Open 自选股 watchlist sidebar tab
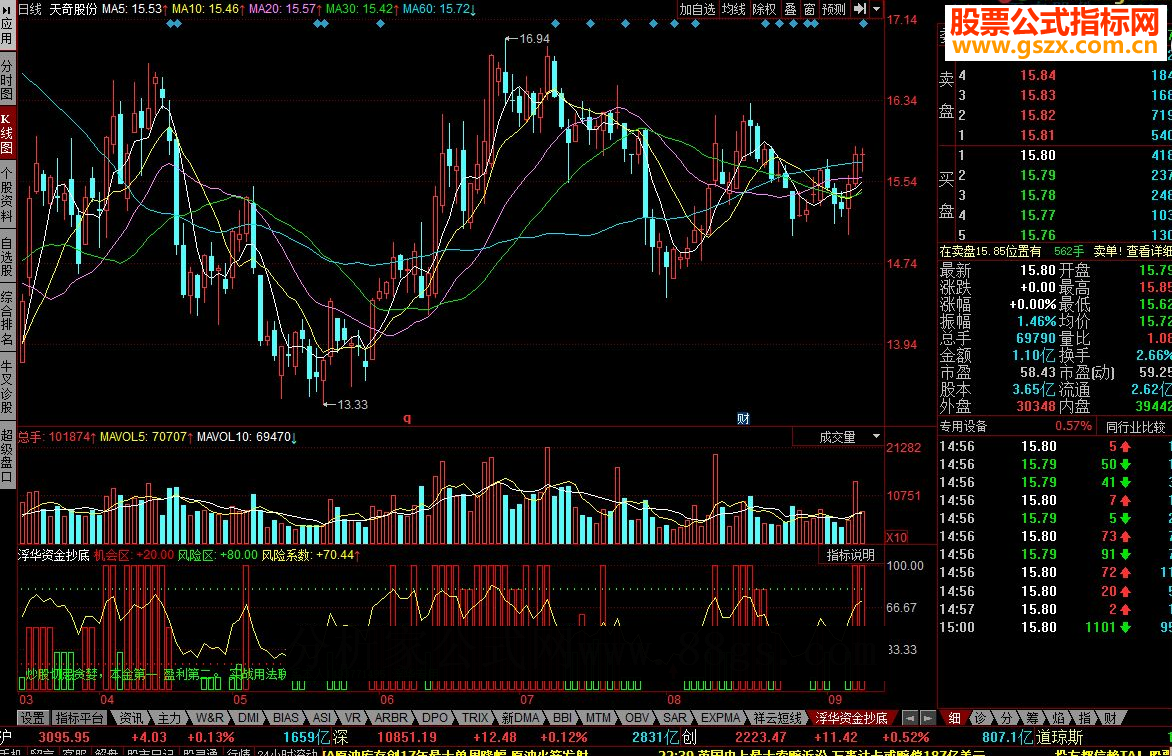This screenshot has width=1172, height=756. (7, 257)
